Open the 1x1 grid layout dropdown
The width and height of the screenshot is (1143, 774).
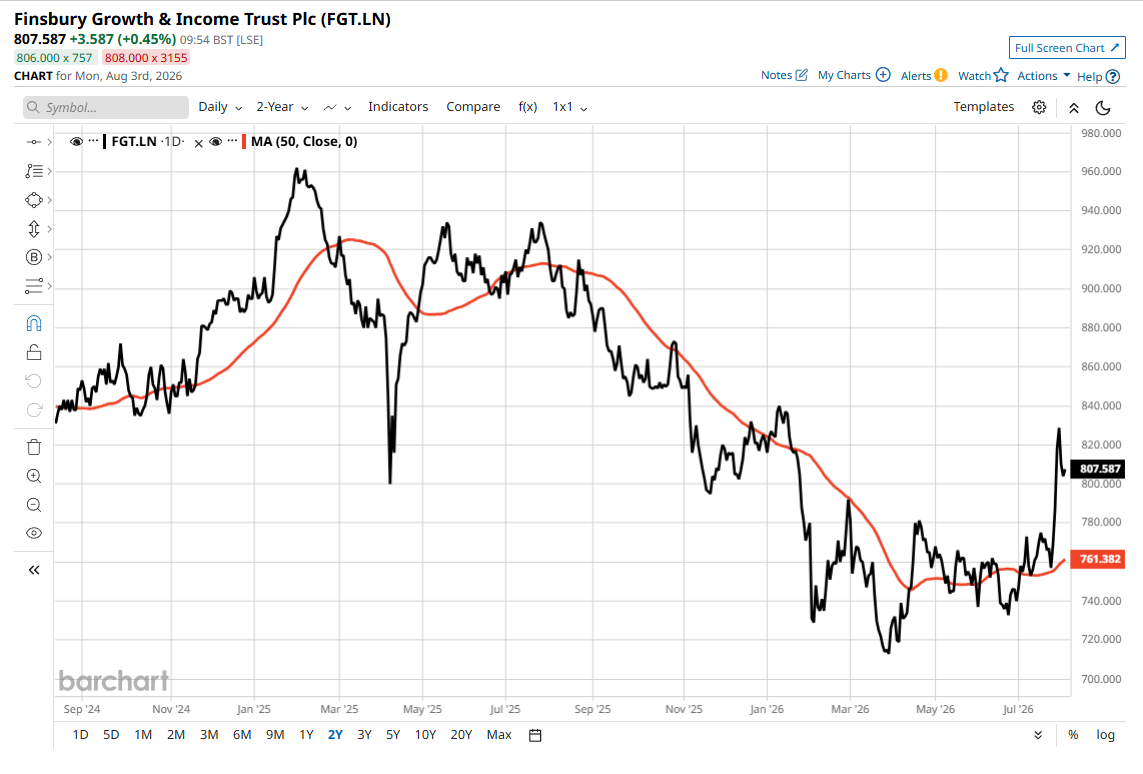pyautogui.click(x=570, y=107)
